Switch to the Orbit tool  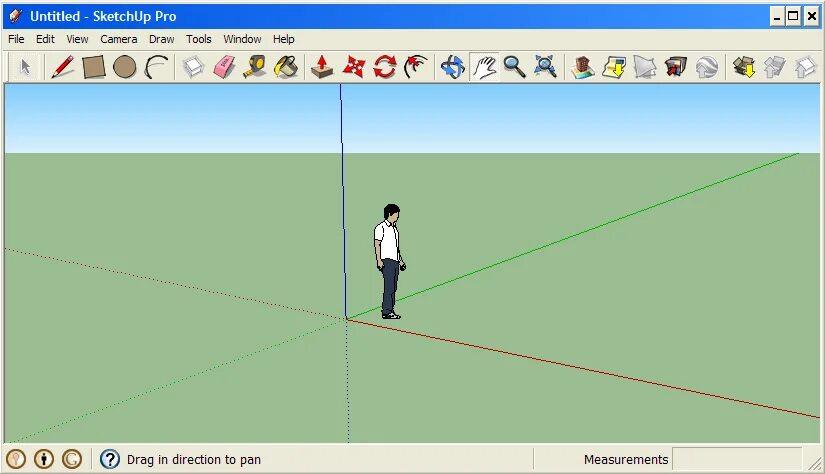(x=452, y=67)
